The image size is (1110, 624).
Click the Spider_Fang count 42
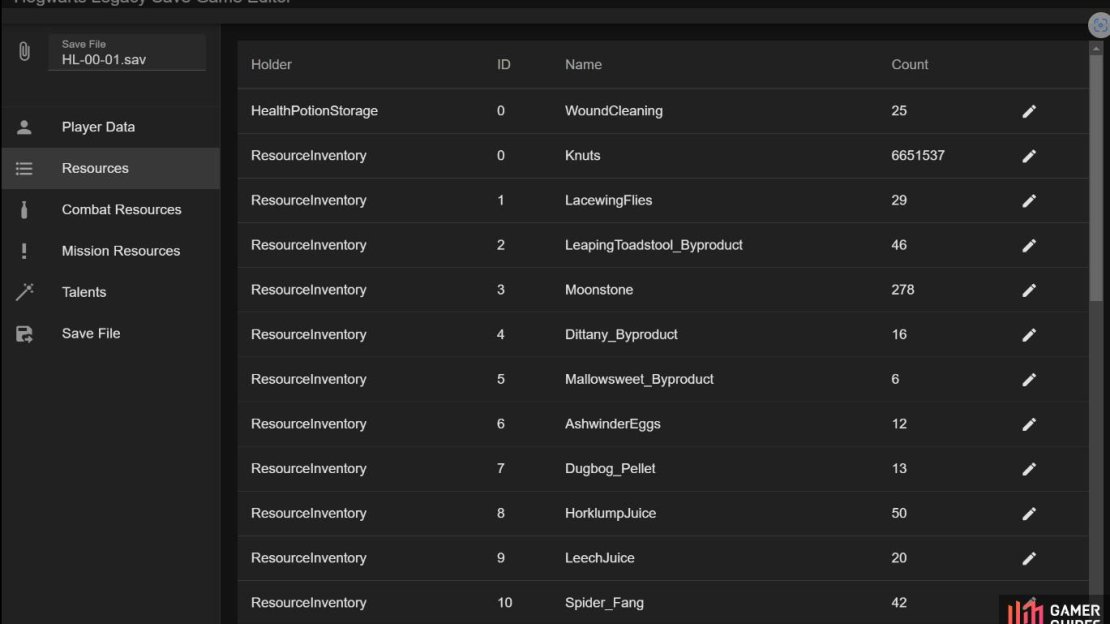899,603
